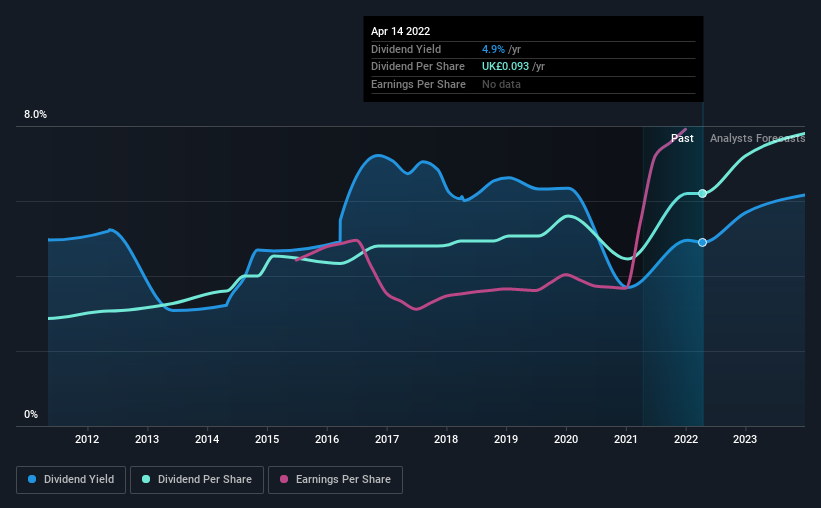Click the 0% y-axis label
The width and height of the screenshot is (821, 508).
[31, 414]
